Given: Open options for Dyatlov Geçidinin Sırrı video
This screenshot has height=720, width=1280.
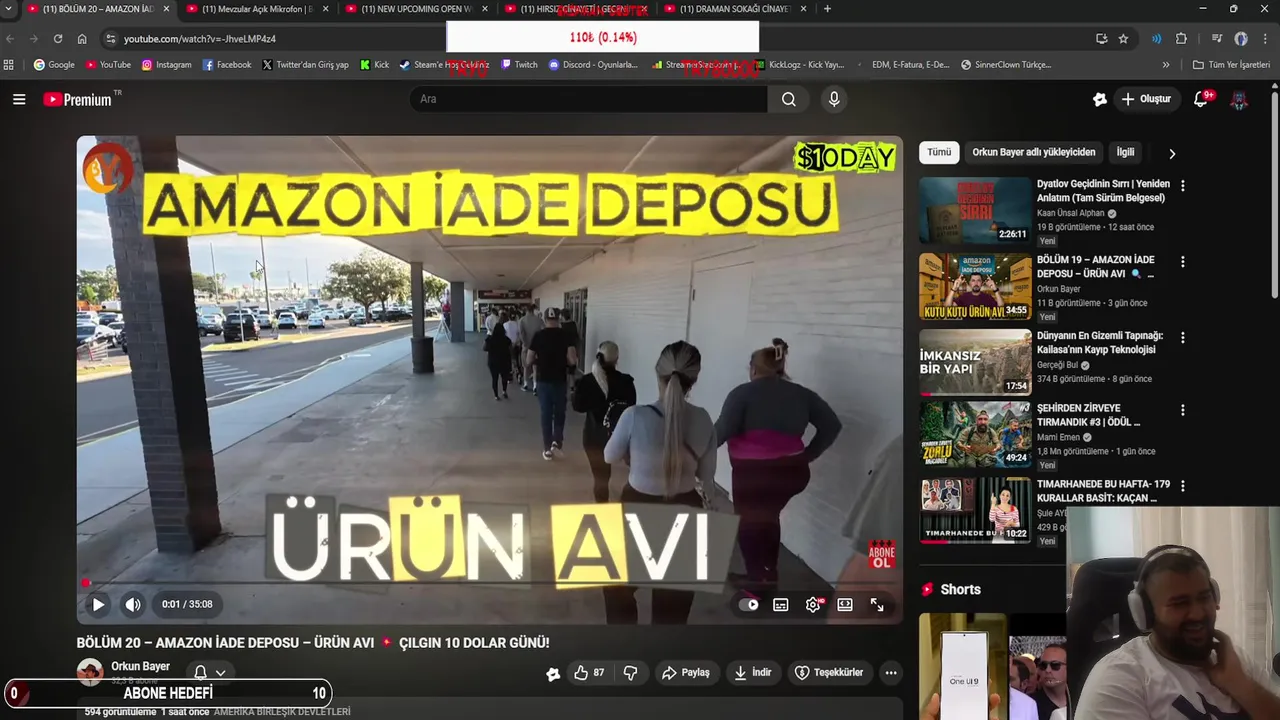Looking at the screenshot, I should click(x=1183, y=186).
